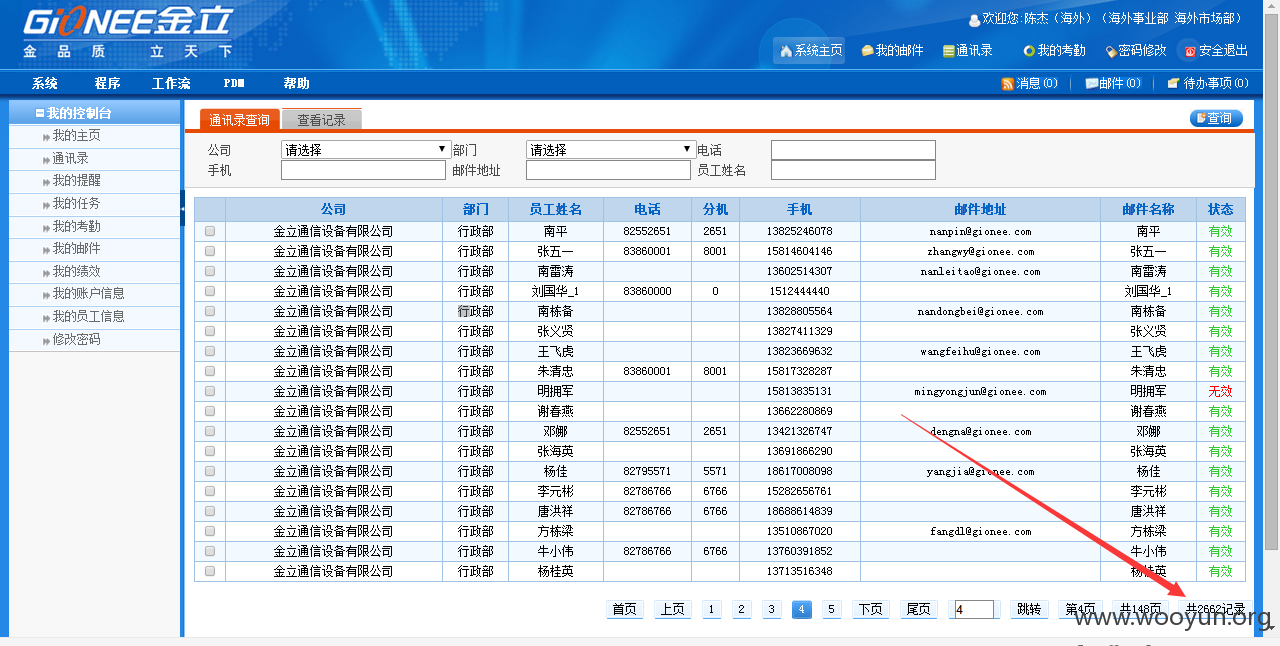
Task: Open 待办事项(0) pending items
Action: point(1208,83)
